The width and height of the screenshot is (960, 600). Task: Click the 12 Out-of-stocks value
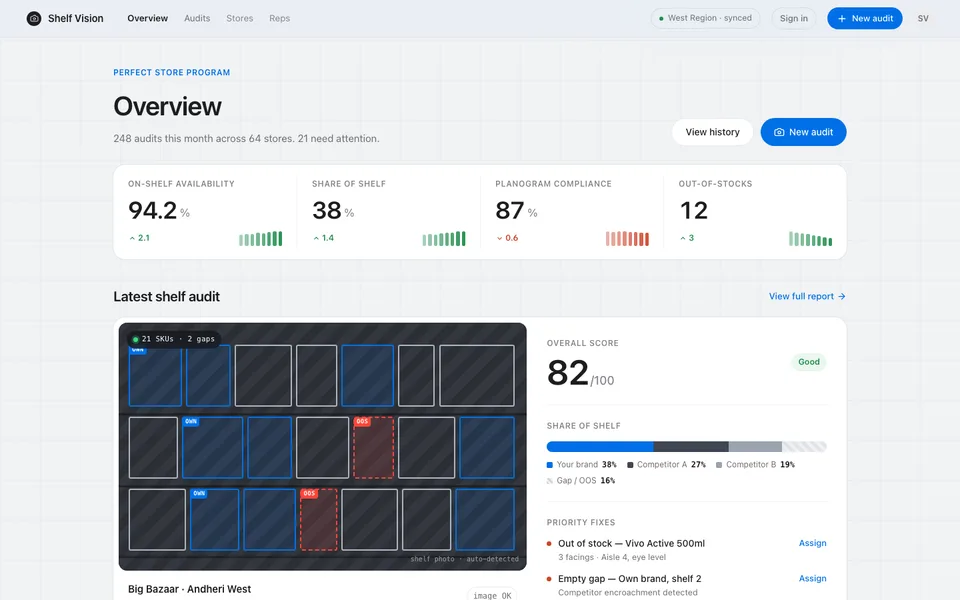coord(694,211)
